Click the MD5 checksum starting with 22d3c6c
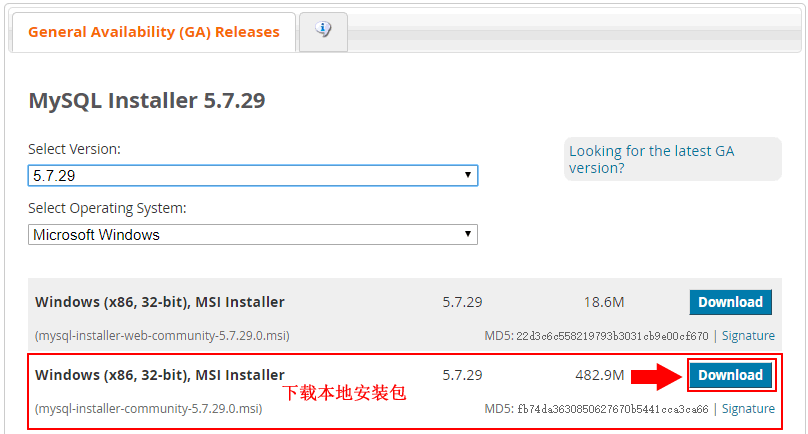The image size is (808, 434). [x=612, y=336]
